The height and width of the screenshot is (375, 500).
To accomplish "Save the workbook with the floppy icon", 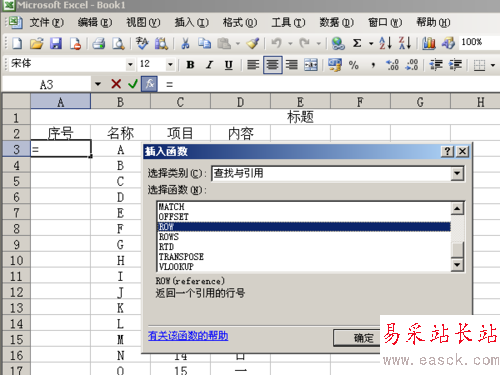I will click(x=56, y=43).
